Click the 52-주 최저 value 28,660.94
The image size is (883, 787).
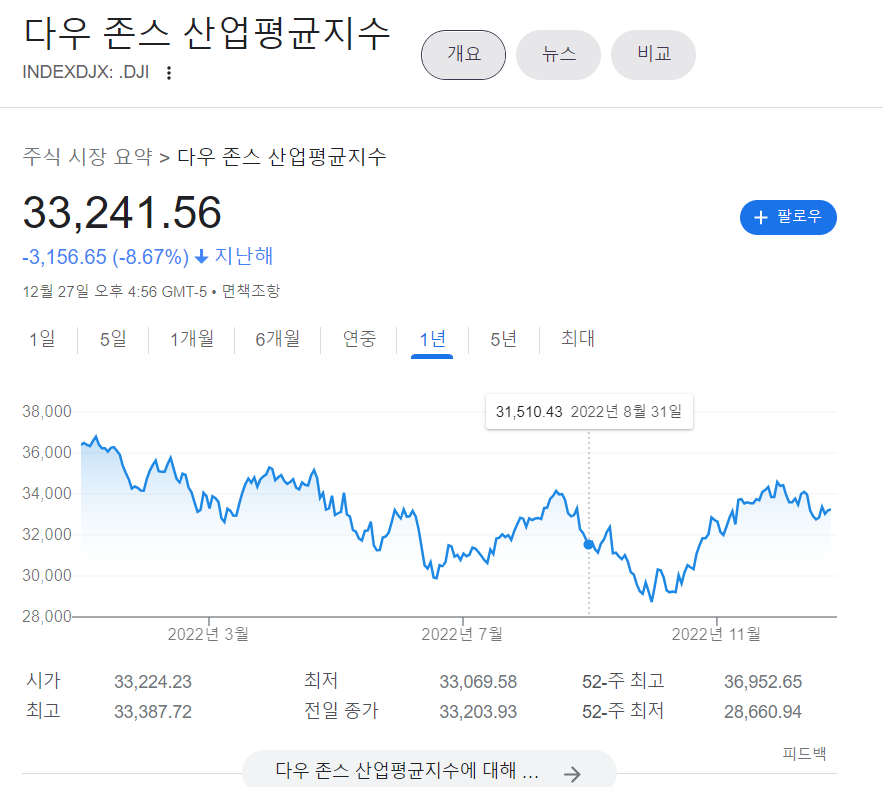762,712
